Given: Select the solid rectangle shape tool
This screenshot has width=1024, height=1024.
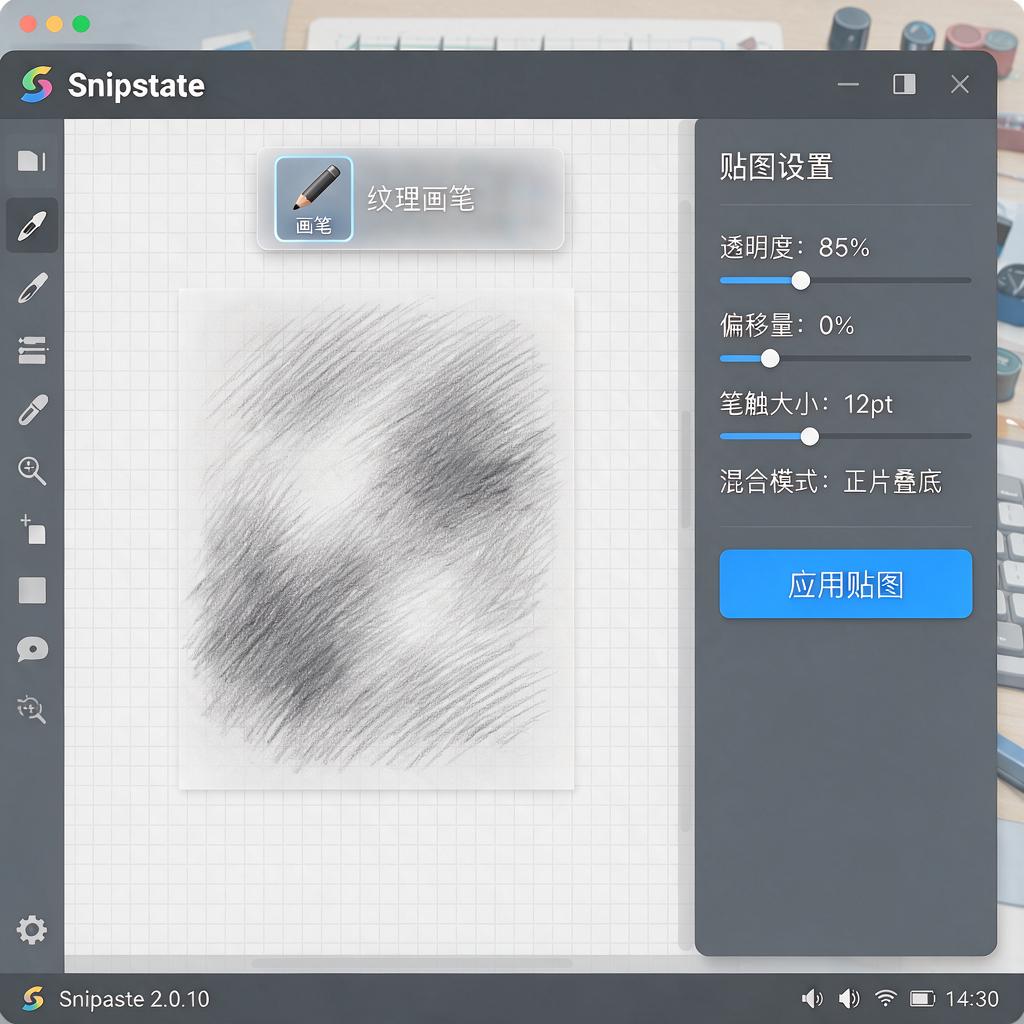Looking at the screenshot, I should coord(32,590).
